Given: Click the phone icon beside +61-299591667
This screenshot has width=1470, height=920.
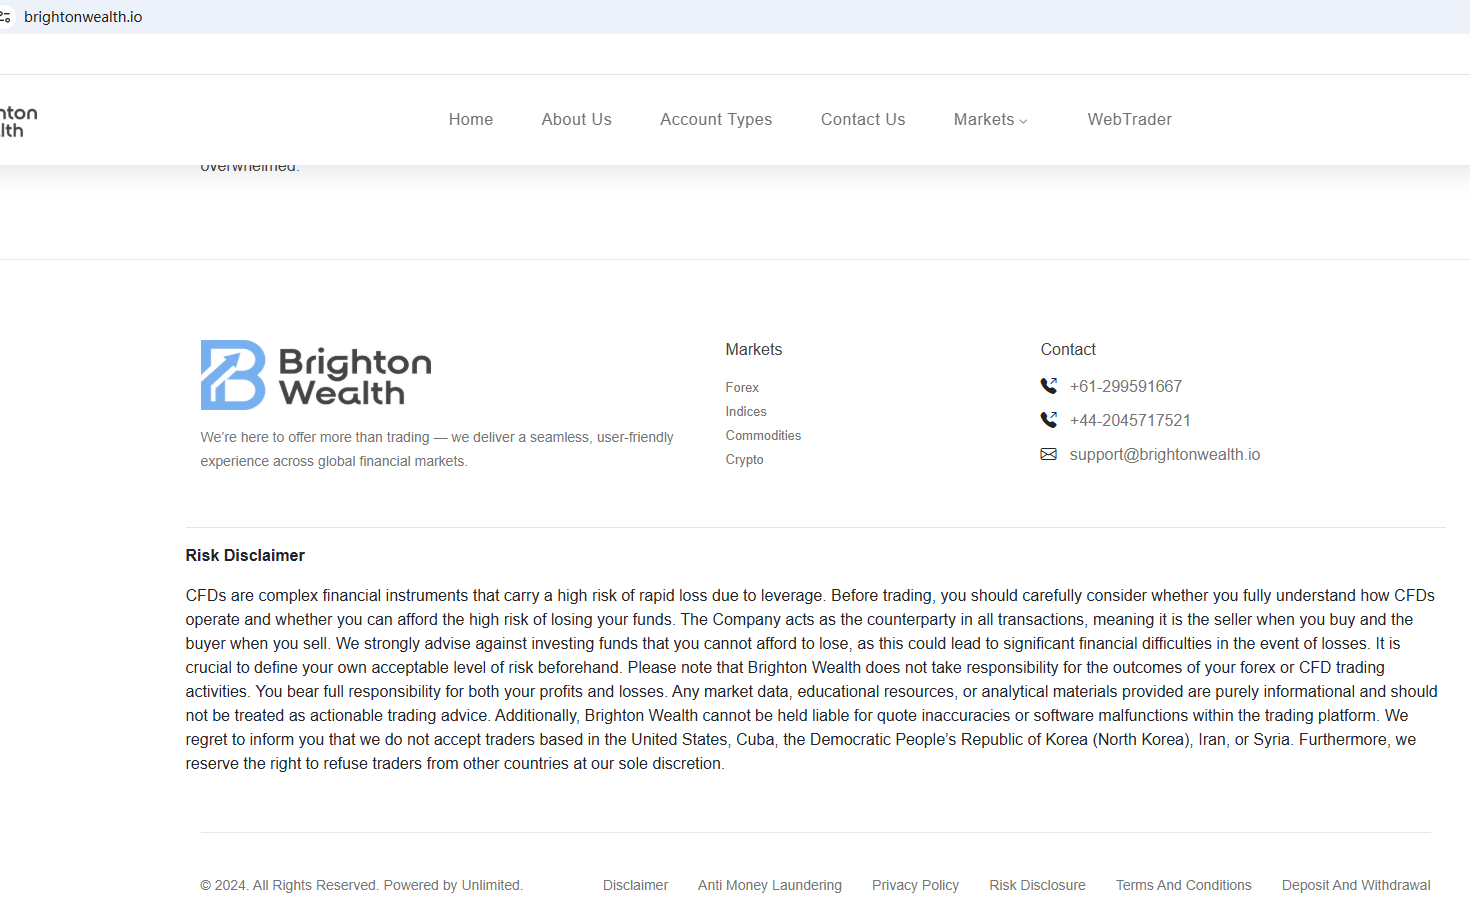Looking at the screenshot, I should tap(1049, 386).
